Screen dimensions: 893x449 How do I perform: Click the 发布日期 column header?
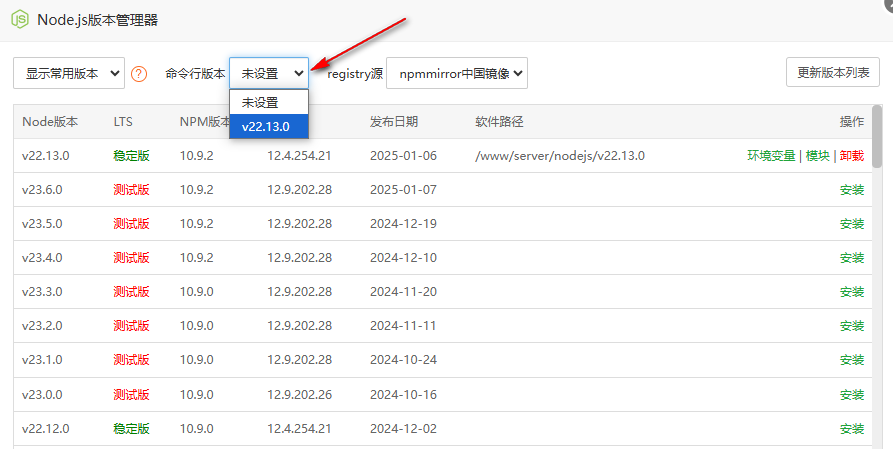[394, 121]
